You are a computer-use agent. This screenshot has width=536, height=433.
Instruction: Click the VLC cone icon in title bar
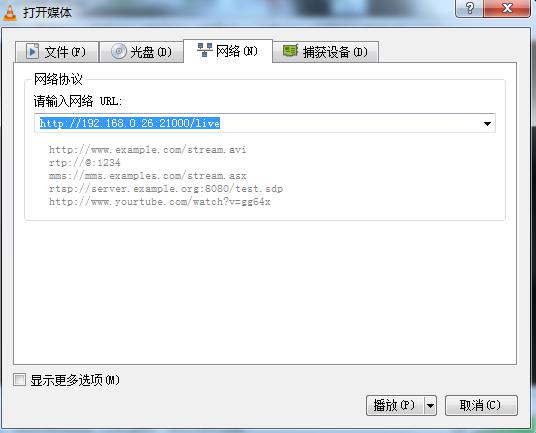click(x=10, y=13)
